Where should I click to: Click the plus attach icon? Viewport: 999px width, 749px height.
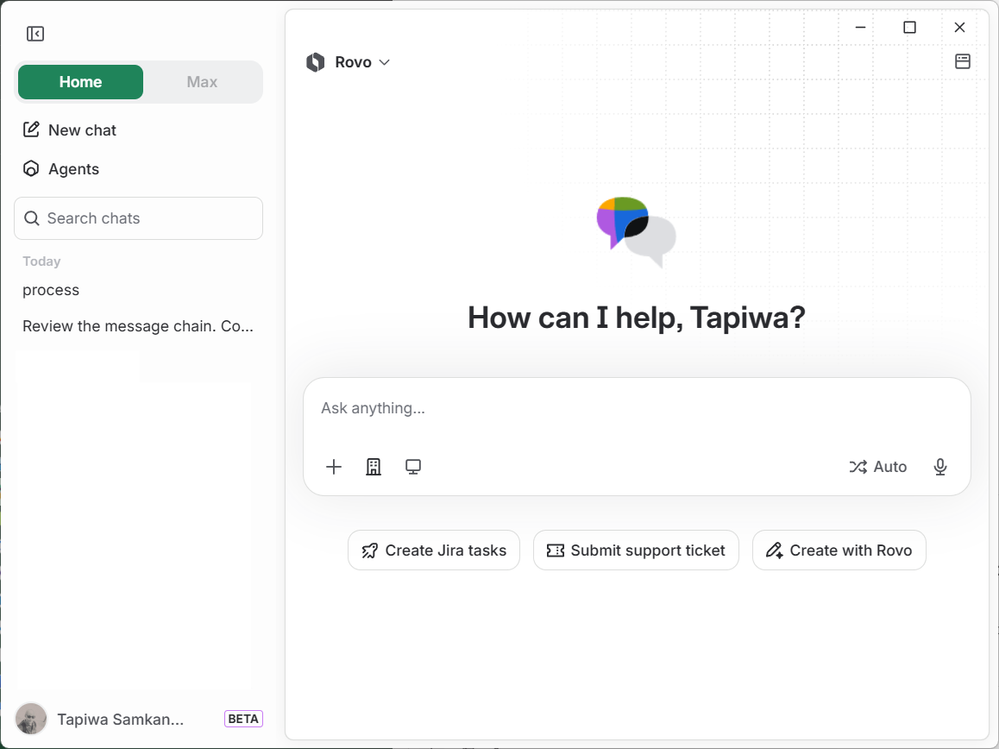(x=334, y=467)
